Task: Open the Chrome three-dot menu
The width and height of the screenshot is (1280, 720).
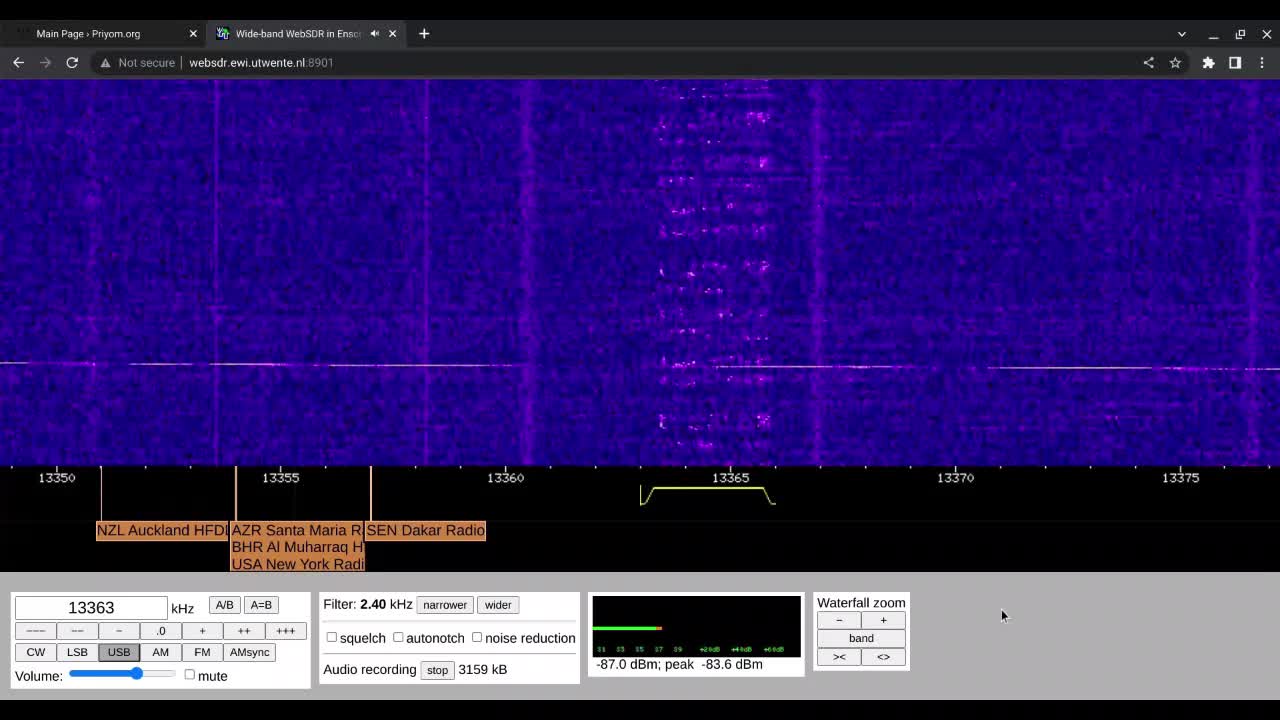Action: 1262,62
